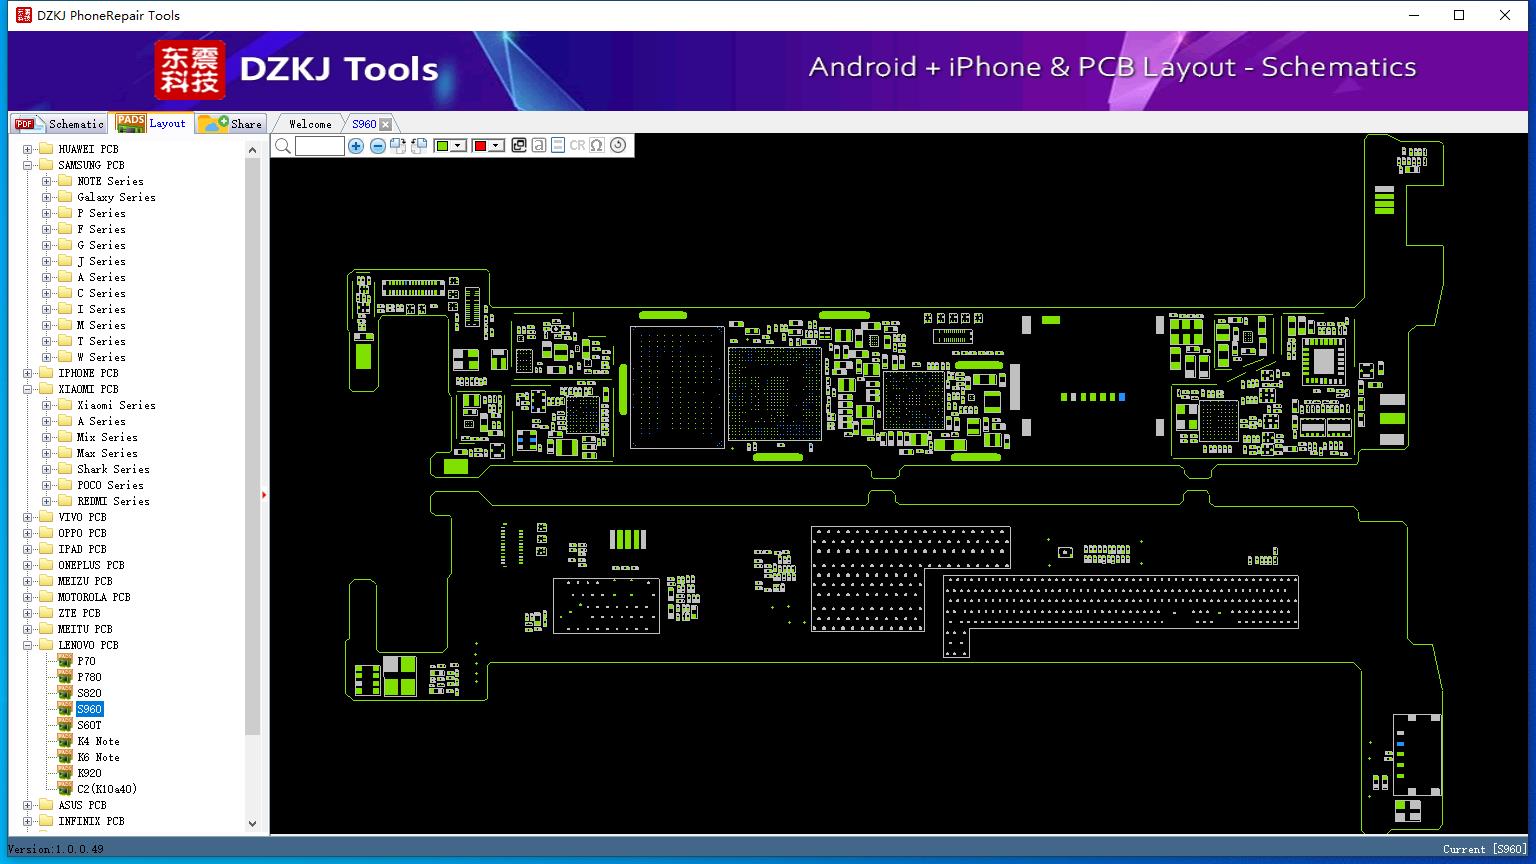Close the S960 tab

click(x=386, y=124)
